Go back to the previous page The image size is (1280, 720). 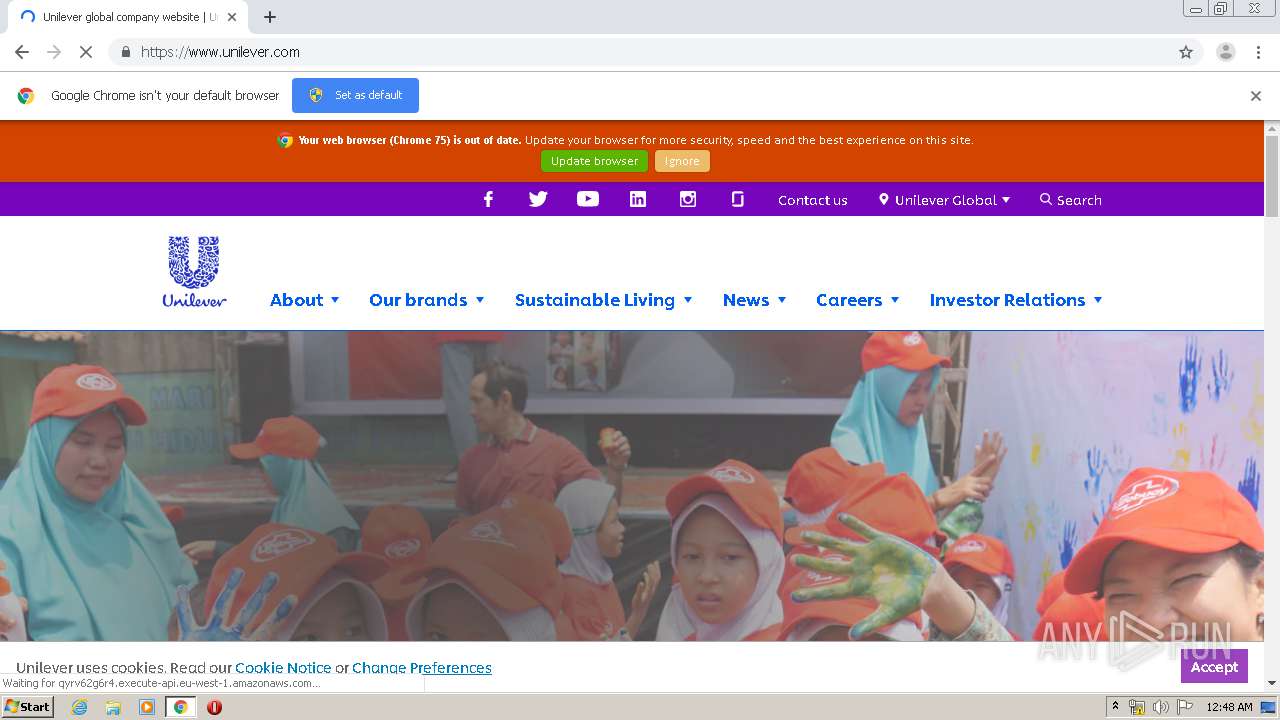(22, 52)
